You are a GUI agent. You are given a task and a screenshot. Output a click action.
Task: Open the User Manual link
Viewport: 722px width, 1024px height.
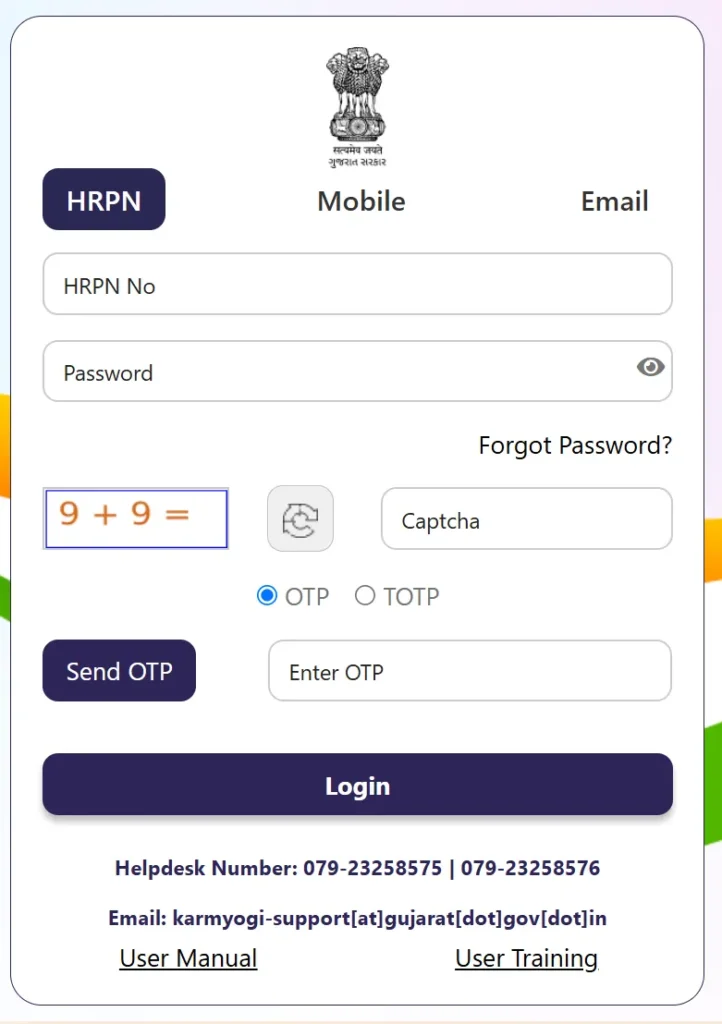188,959
